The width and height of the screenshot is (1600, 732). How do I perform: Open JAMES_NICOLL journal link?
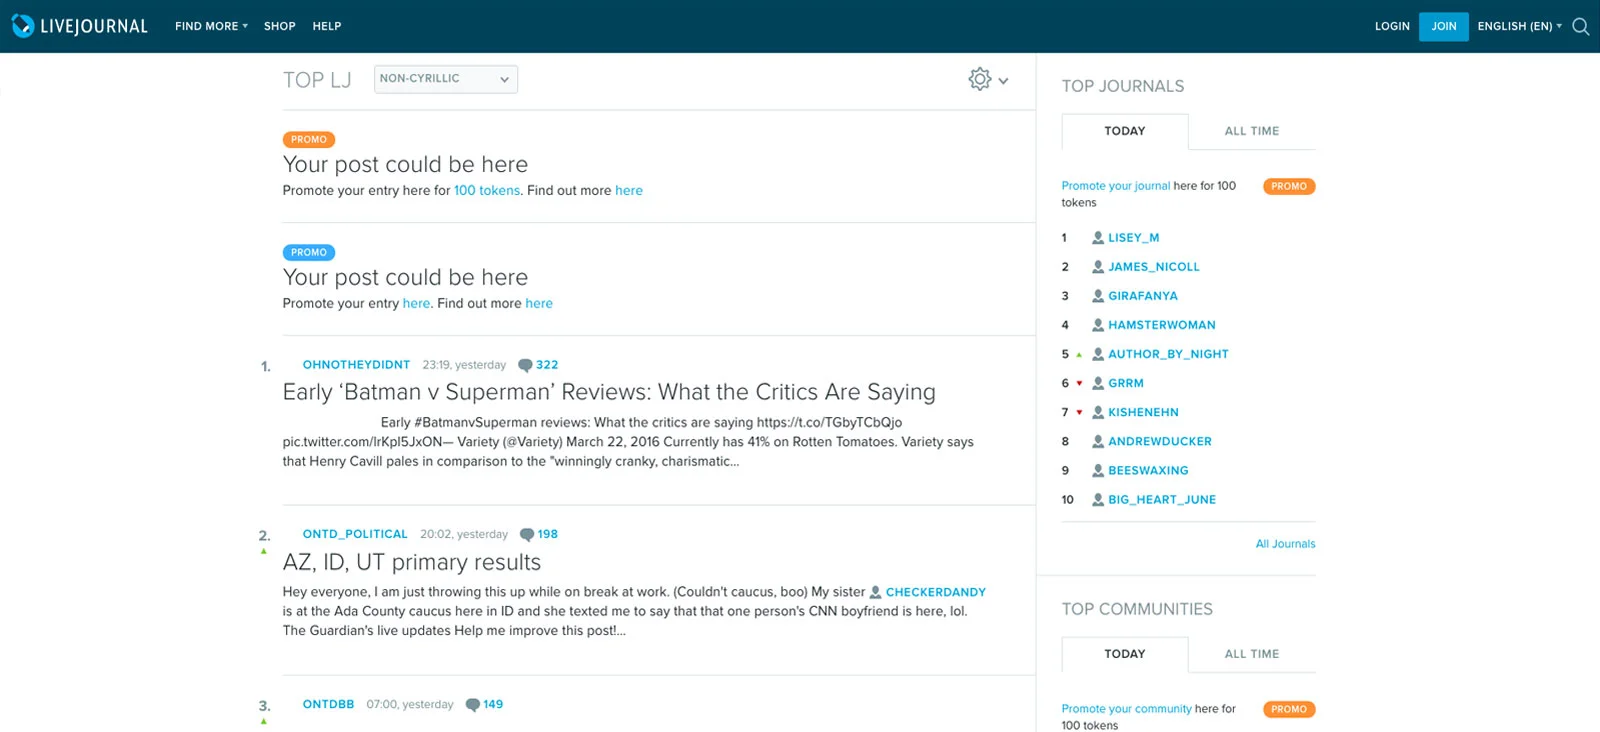[1153, 267]
